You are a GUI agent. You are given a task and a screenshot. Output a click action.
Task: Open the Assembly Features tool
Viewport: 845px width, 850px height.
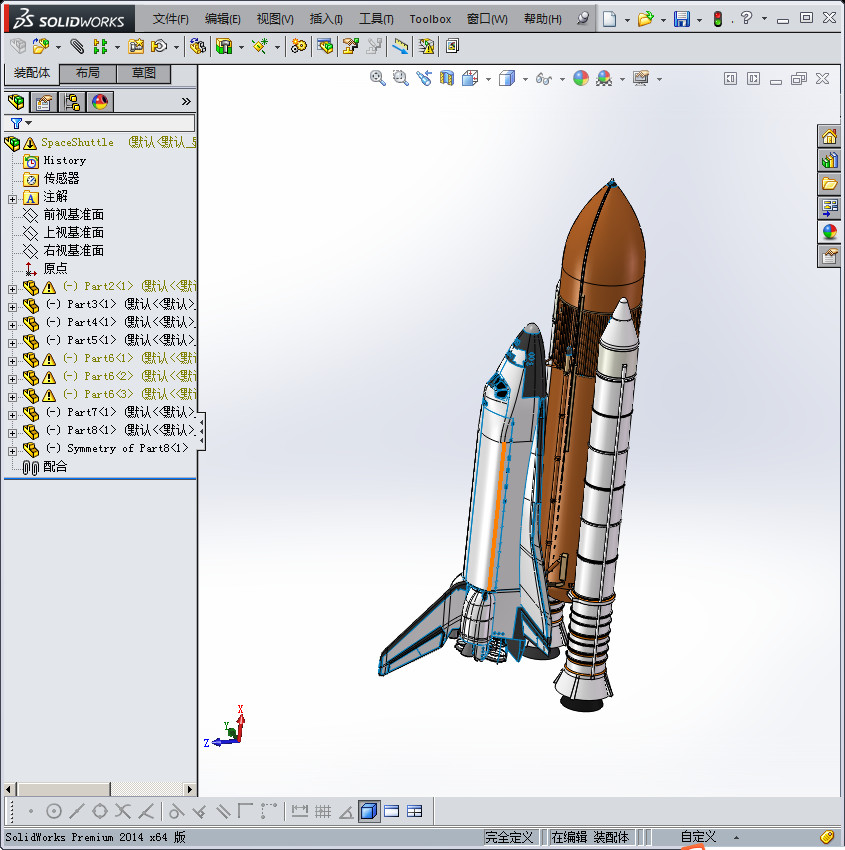coord(224,47)
